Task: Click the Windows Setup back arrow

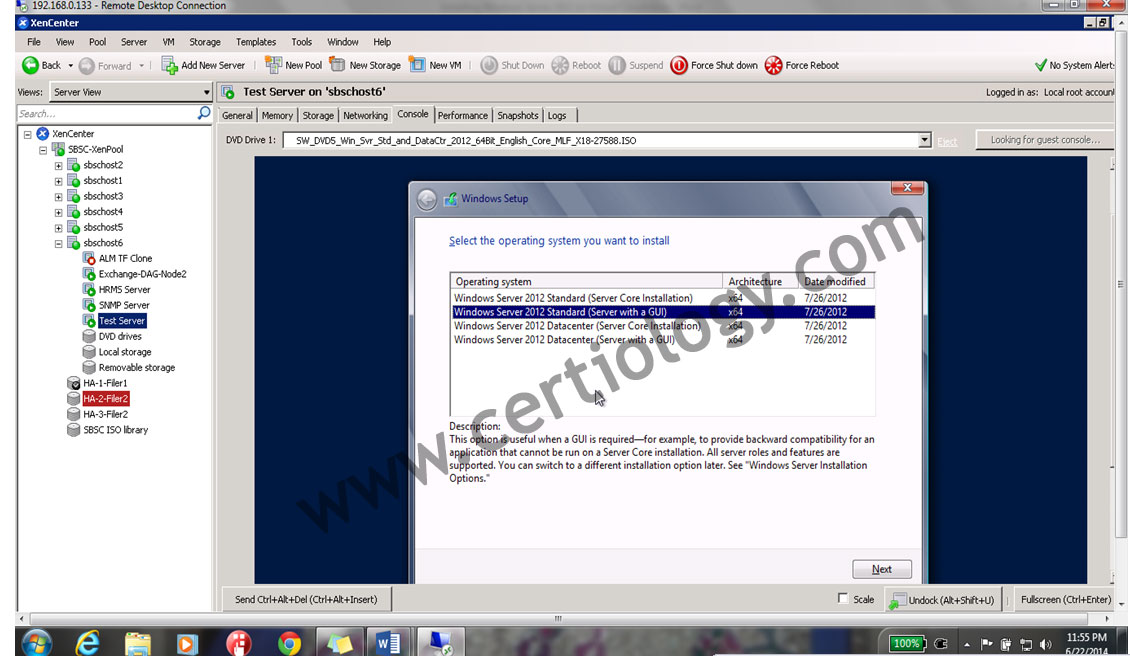Action: click(x=427, y=200)
